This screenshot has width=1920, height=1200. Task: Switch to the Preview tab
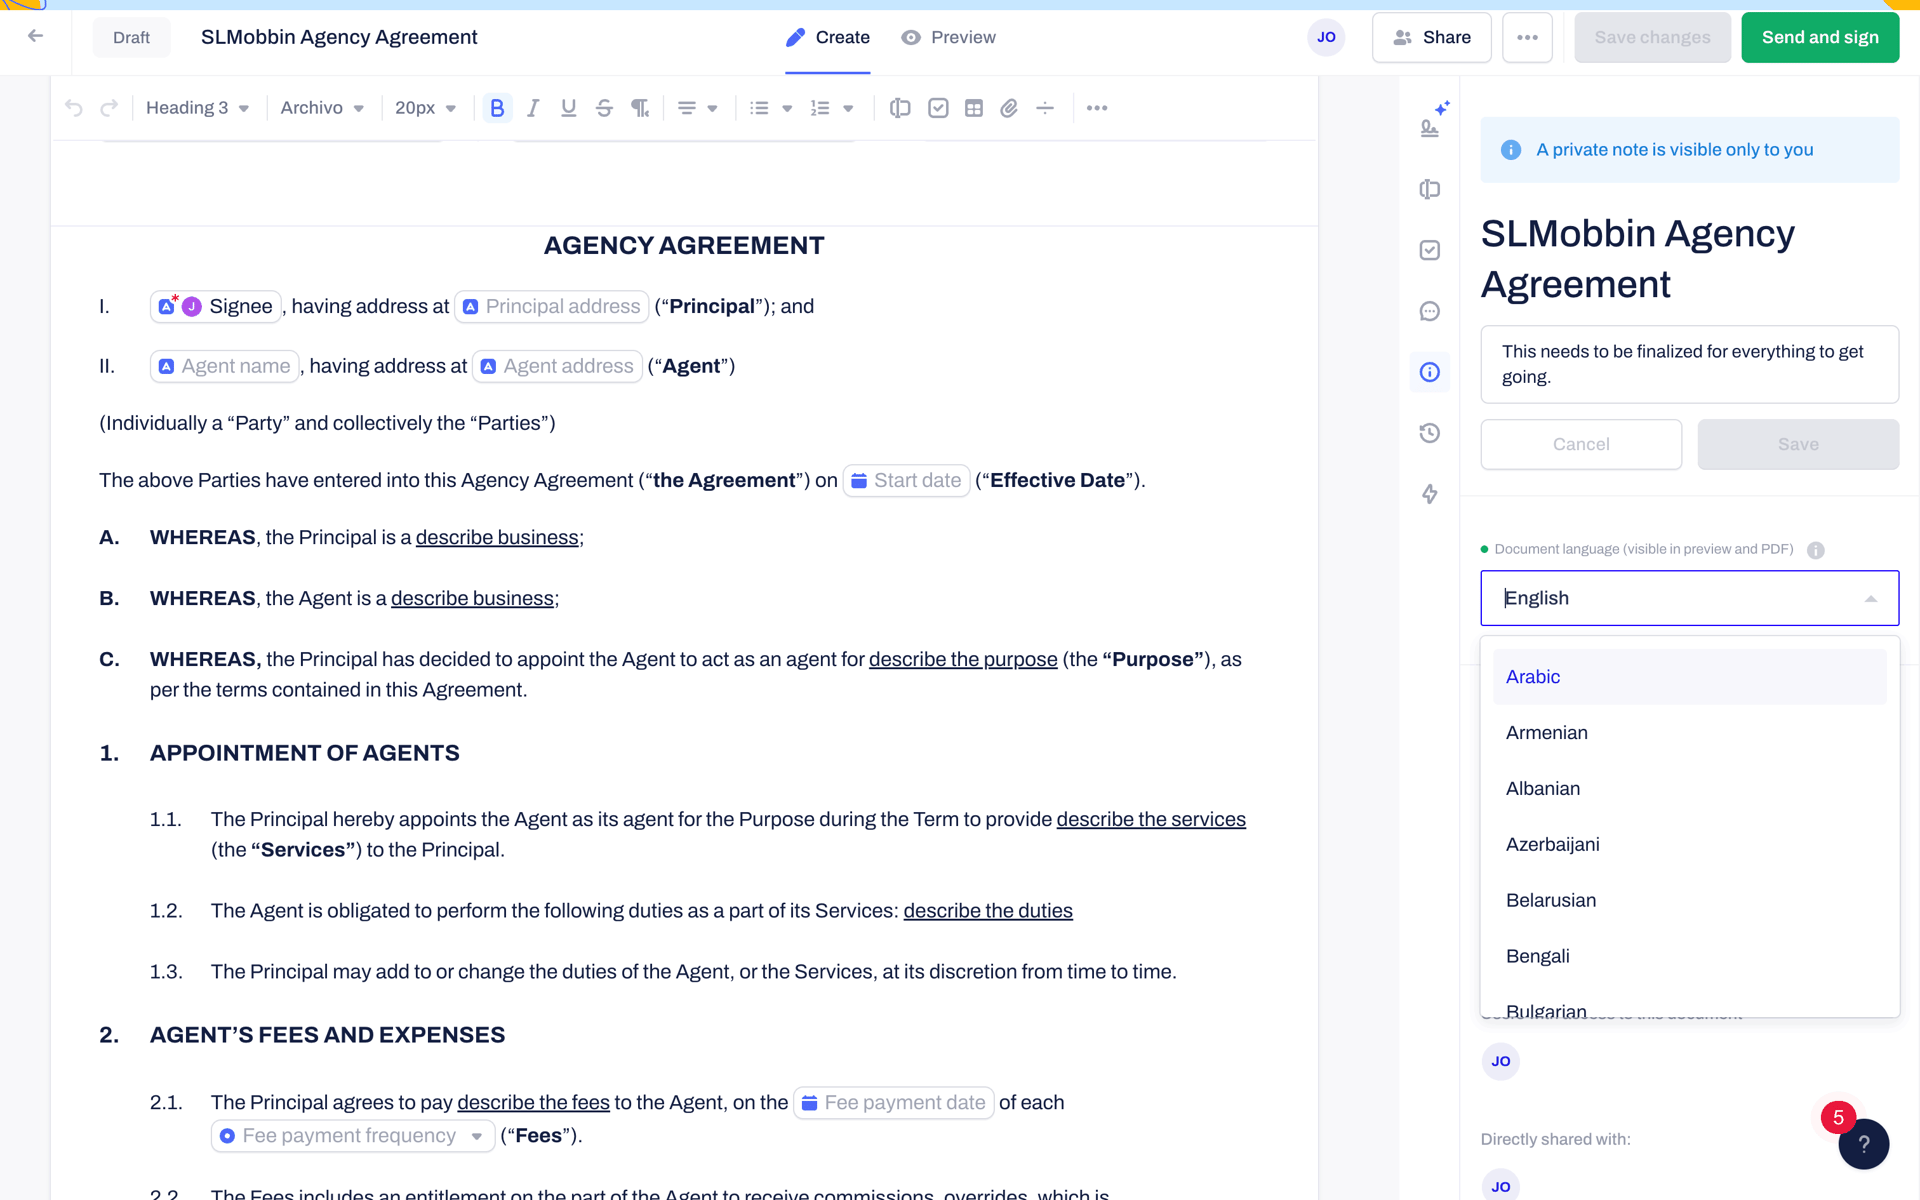pos(948,37)
